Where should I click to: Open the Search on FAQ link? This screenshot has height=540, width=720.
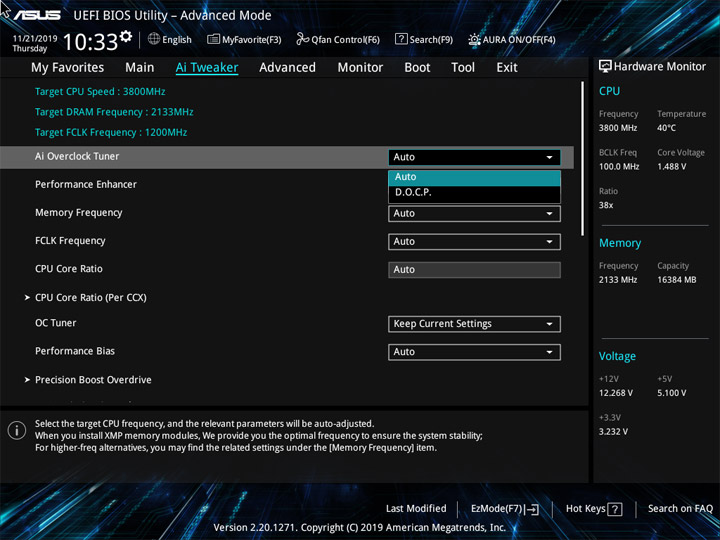[x=680, y=509]
